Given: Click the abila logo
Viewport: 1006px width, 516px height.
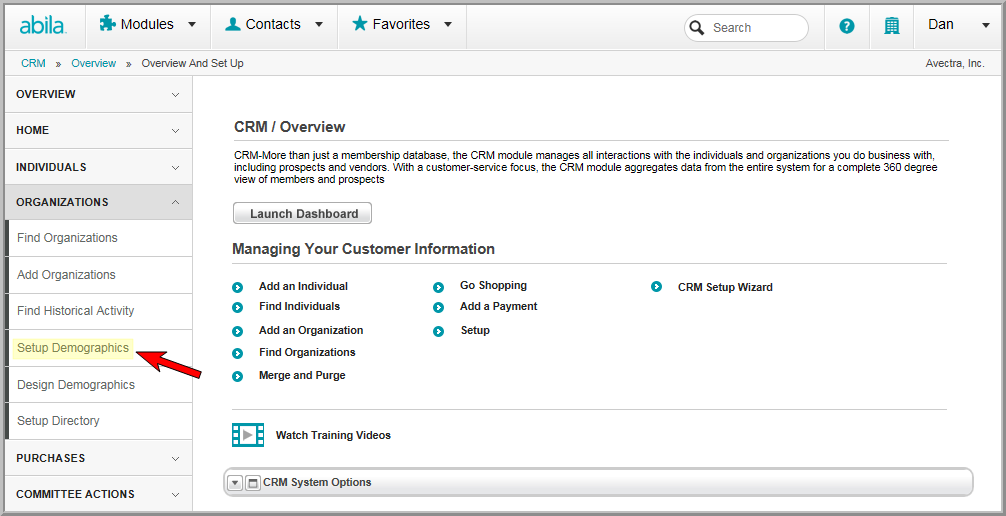Looking at the screenshot, I should pyautogui.click(x=43, y=26).
